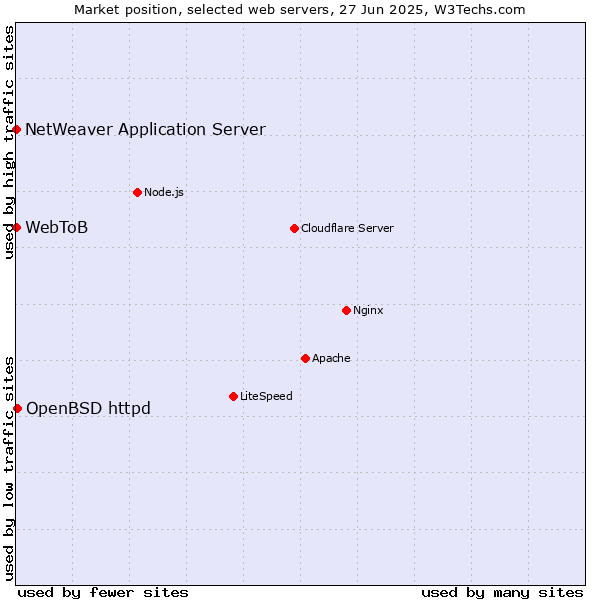Click the OpenBSD httpd red data point
Viewport: 600px width, 600px height.
pyautogui.click(x=17, y=408)
